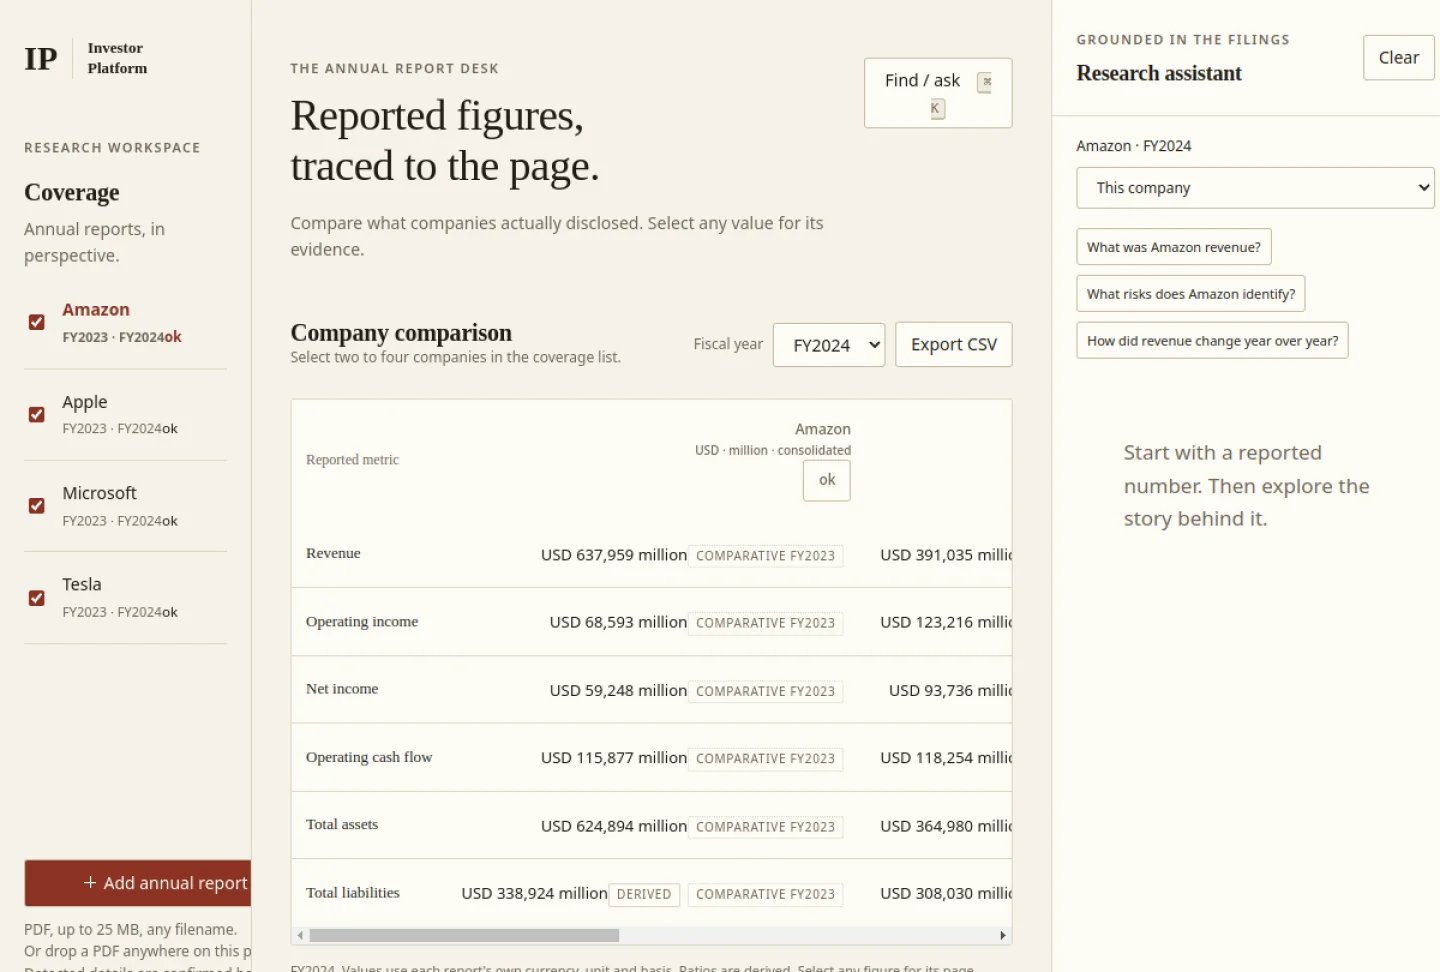Deselect the Tesla checkbox

pyautogui.click(x=37, y=598)
